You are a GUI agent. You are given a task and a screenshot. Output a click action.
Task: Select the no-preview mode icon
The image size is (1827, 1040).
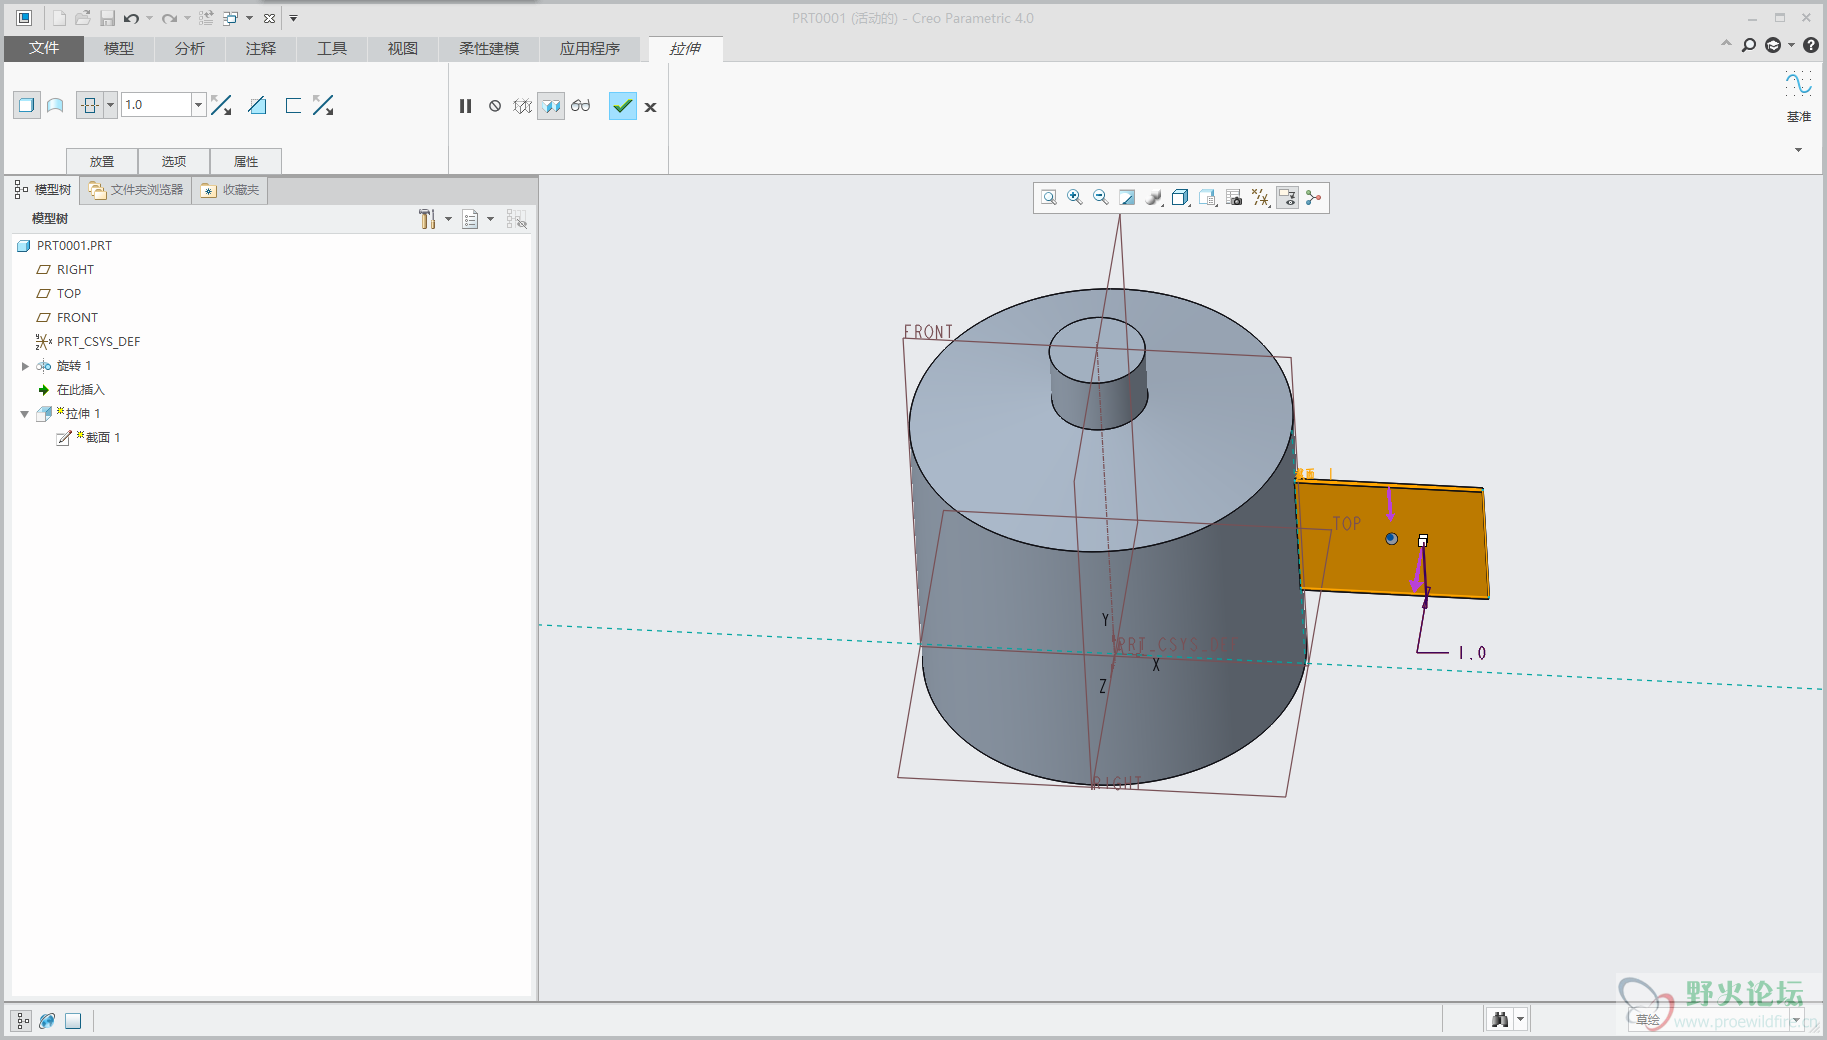point(495,106)
